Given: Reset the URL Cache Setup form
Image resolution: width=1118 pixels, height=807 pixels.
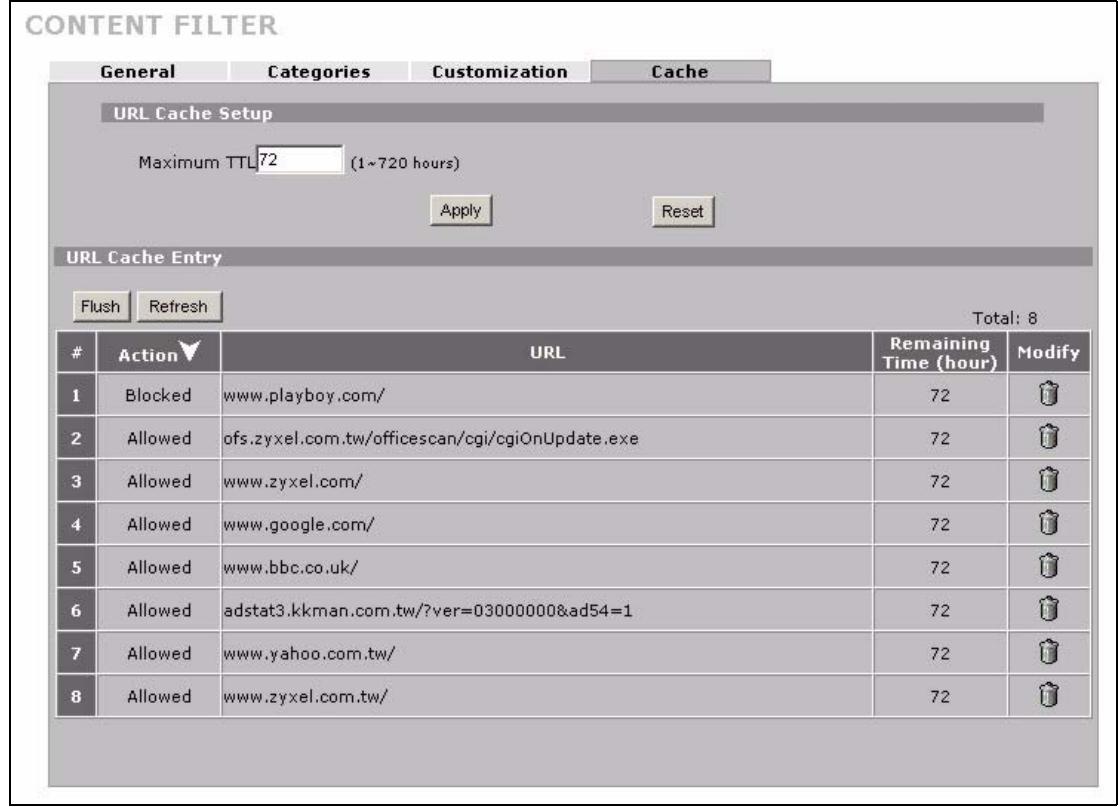Looking at the screenshot, I should (x=682, y=211).
